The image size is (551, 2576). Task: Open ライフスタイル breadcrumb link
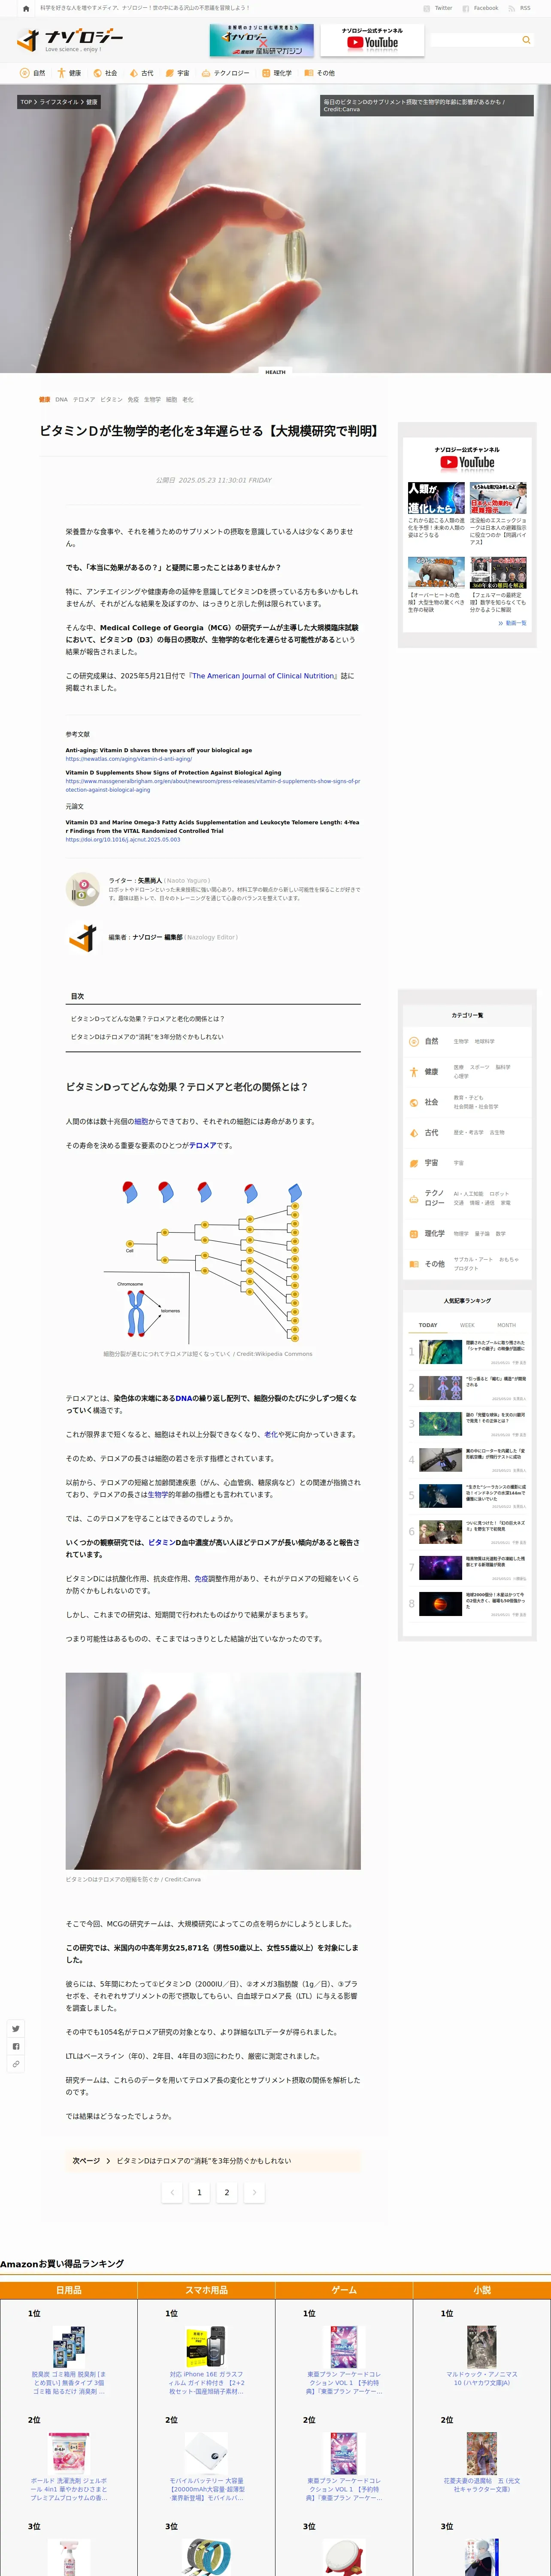point(58,102)
